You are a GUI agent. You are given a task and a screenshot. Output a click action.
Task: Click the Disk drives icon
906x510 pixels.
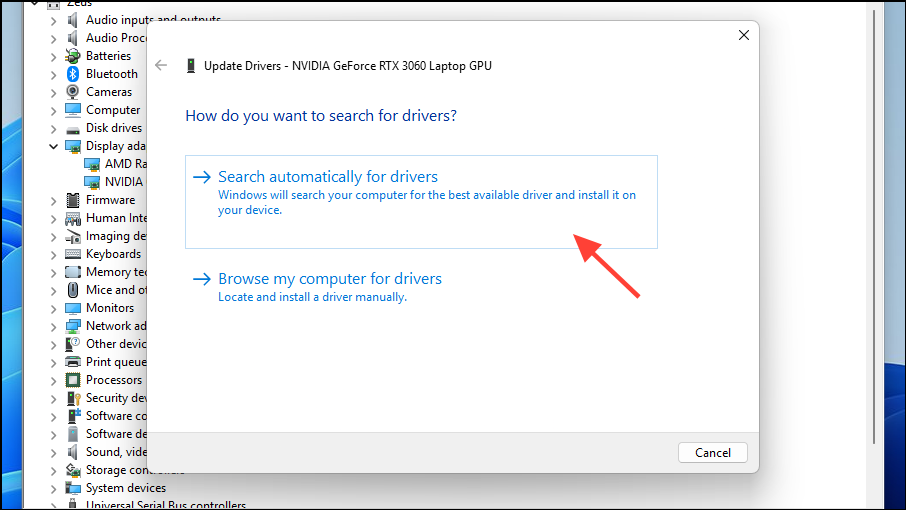click(73, 129)
